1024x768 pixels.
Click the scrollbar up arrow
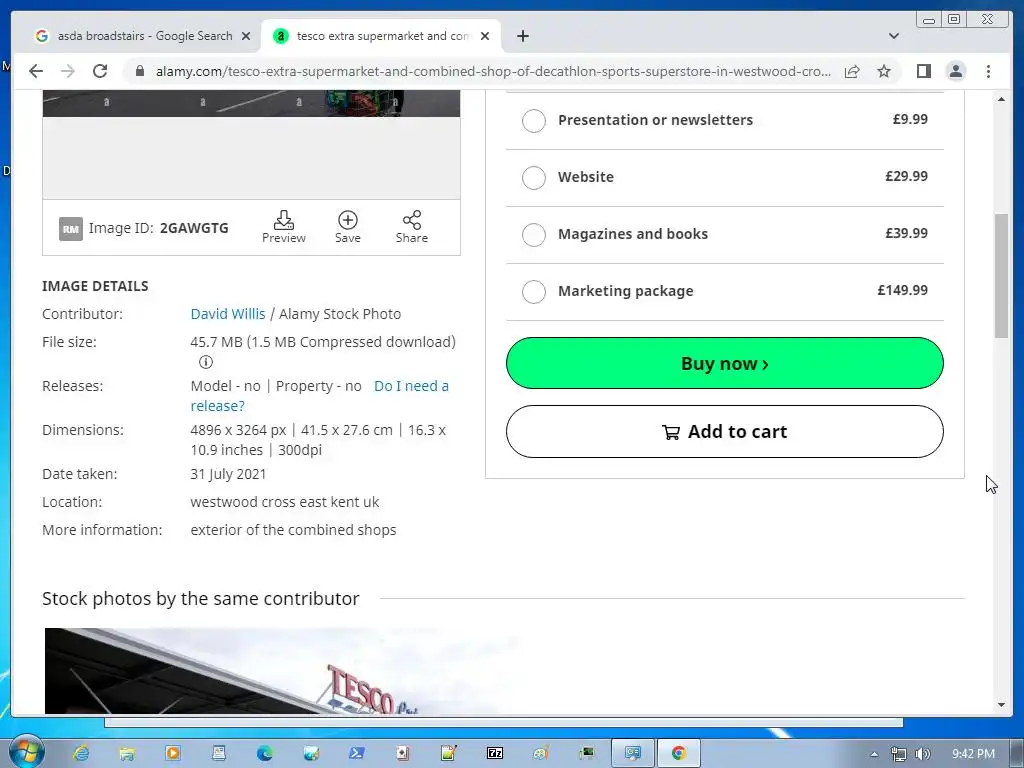(1001, 99)
